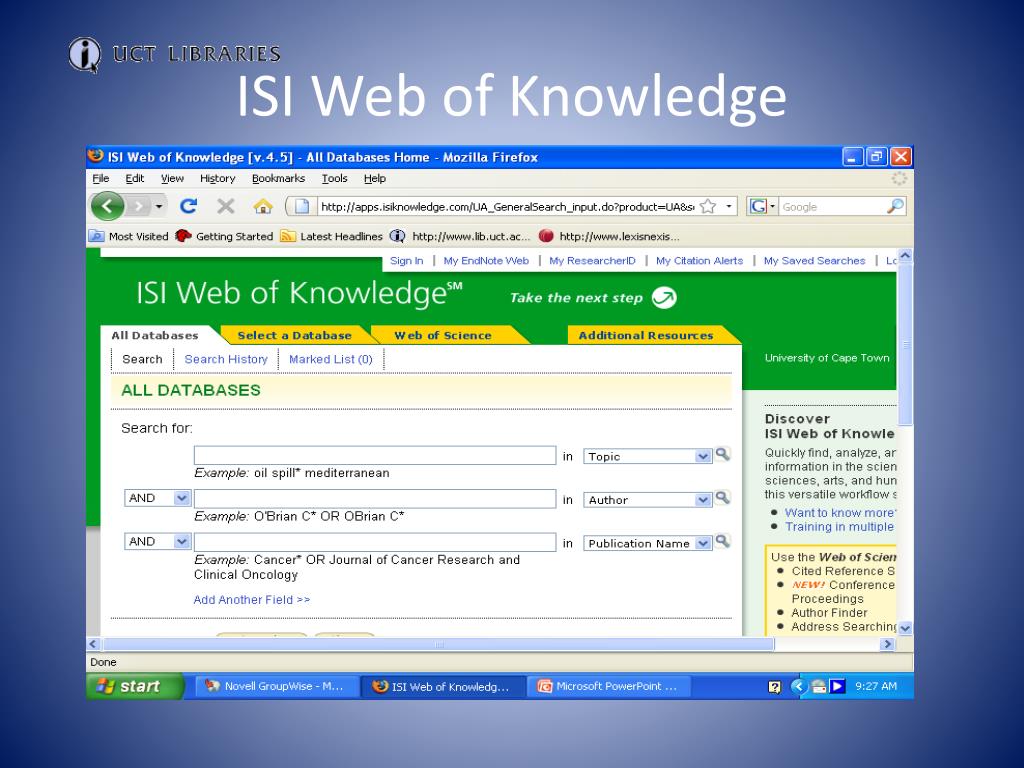Click the Firefox back arrow button

coord(108,206)
